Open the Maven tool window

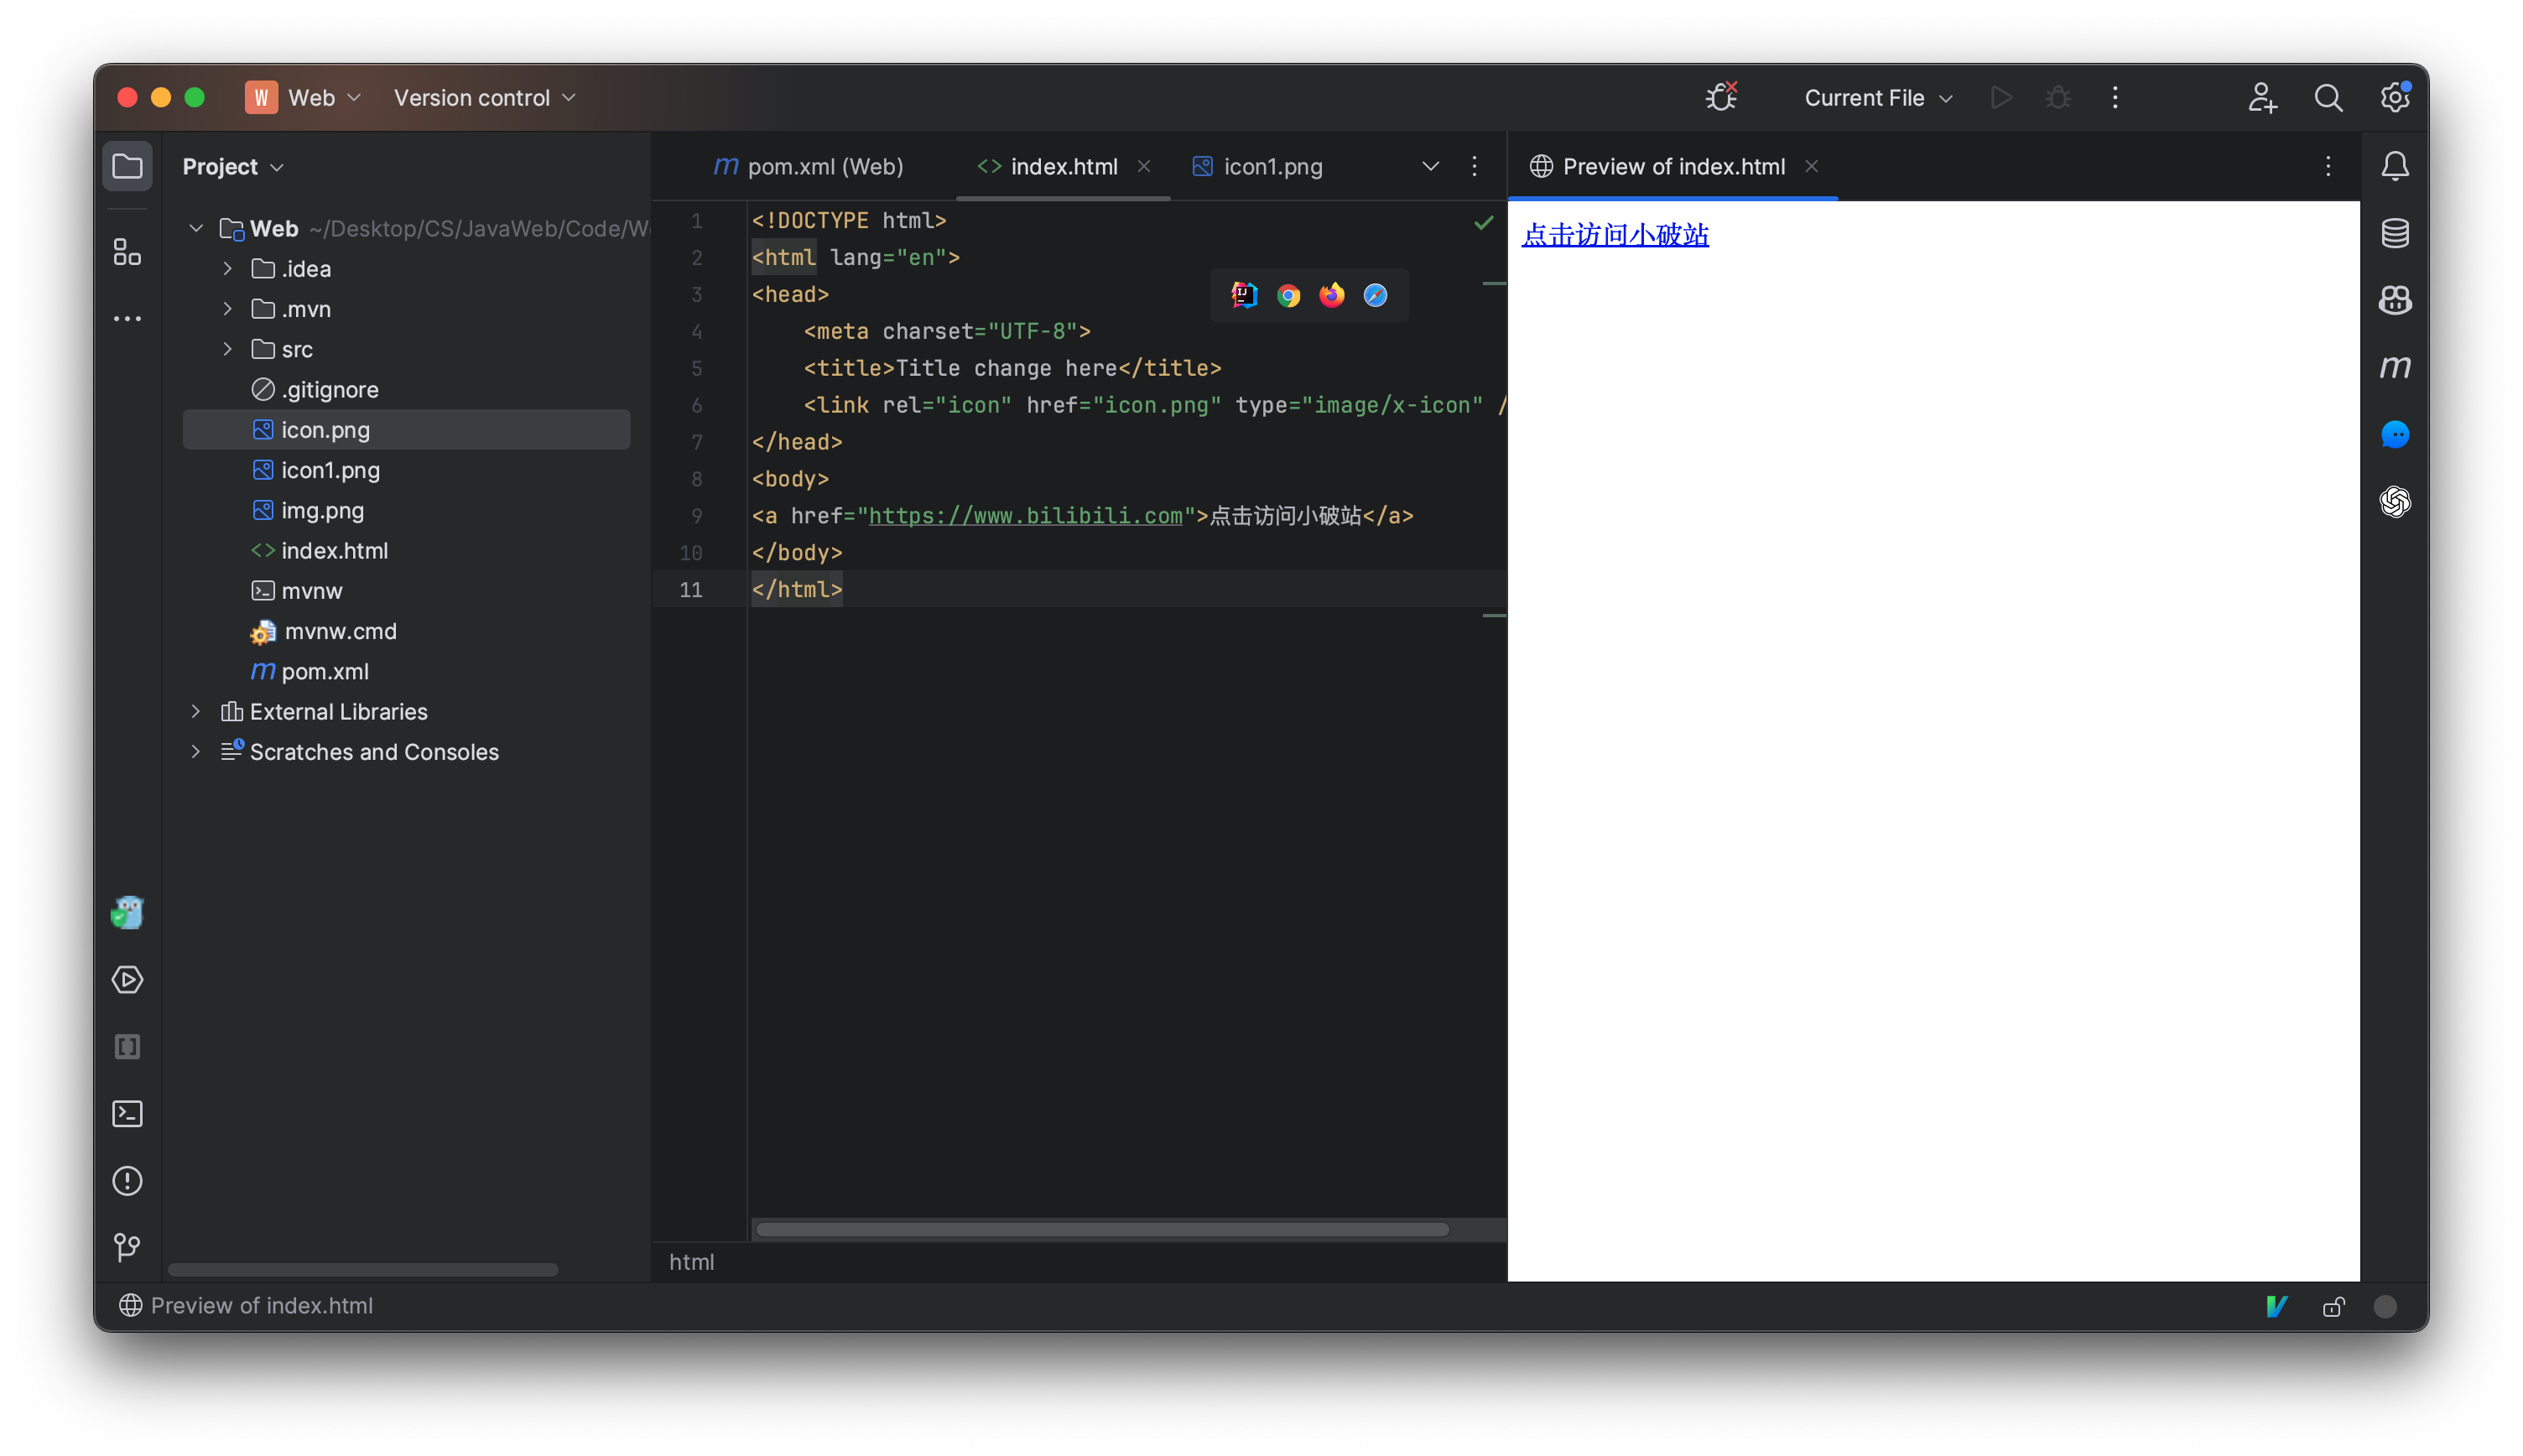point(2395,367)
